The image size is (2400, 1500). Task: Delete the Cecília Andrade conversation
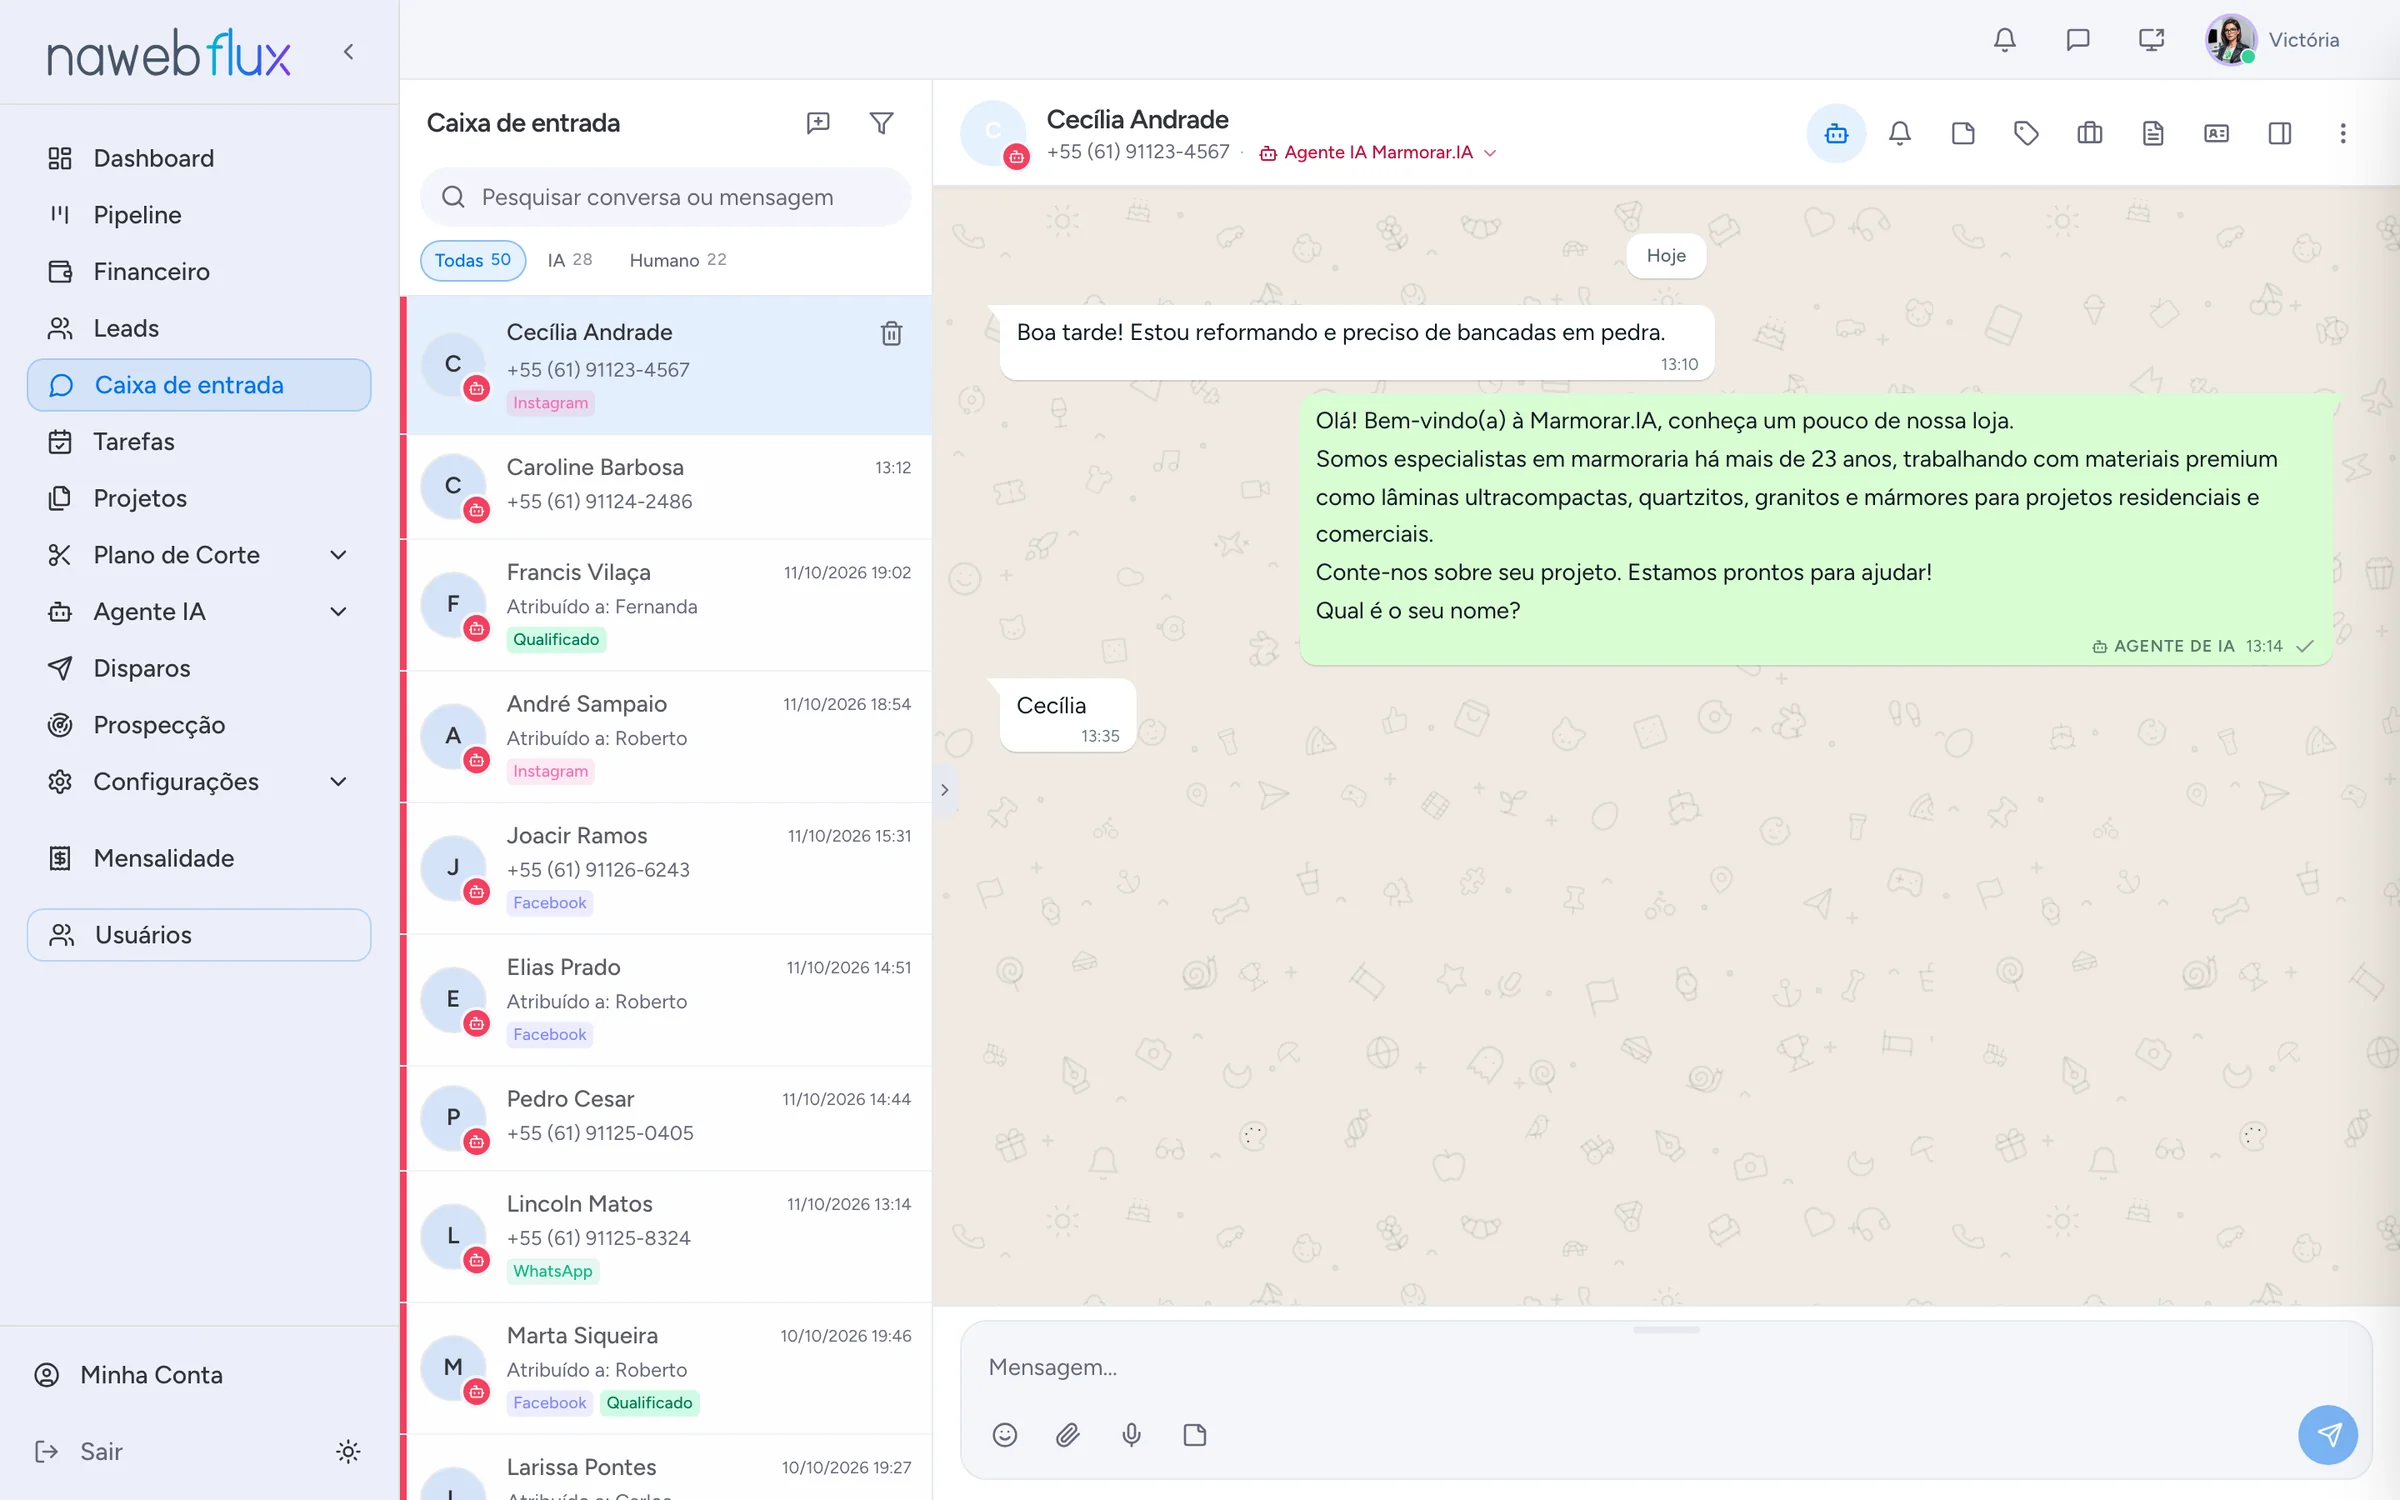[x=891, y=333]
